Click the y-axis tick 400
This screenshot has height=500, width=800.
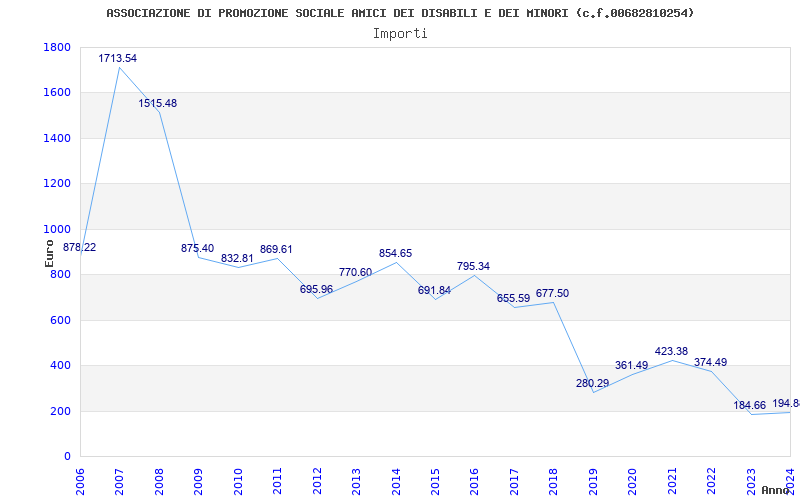pyautogui.click(x=60, y=366)
